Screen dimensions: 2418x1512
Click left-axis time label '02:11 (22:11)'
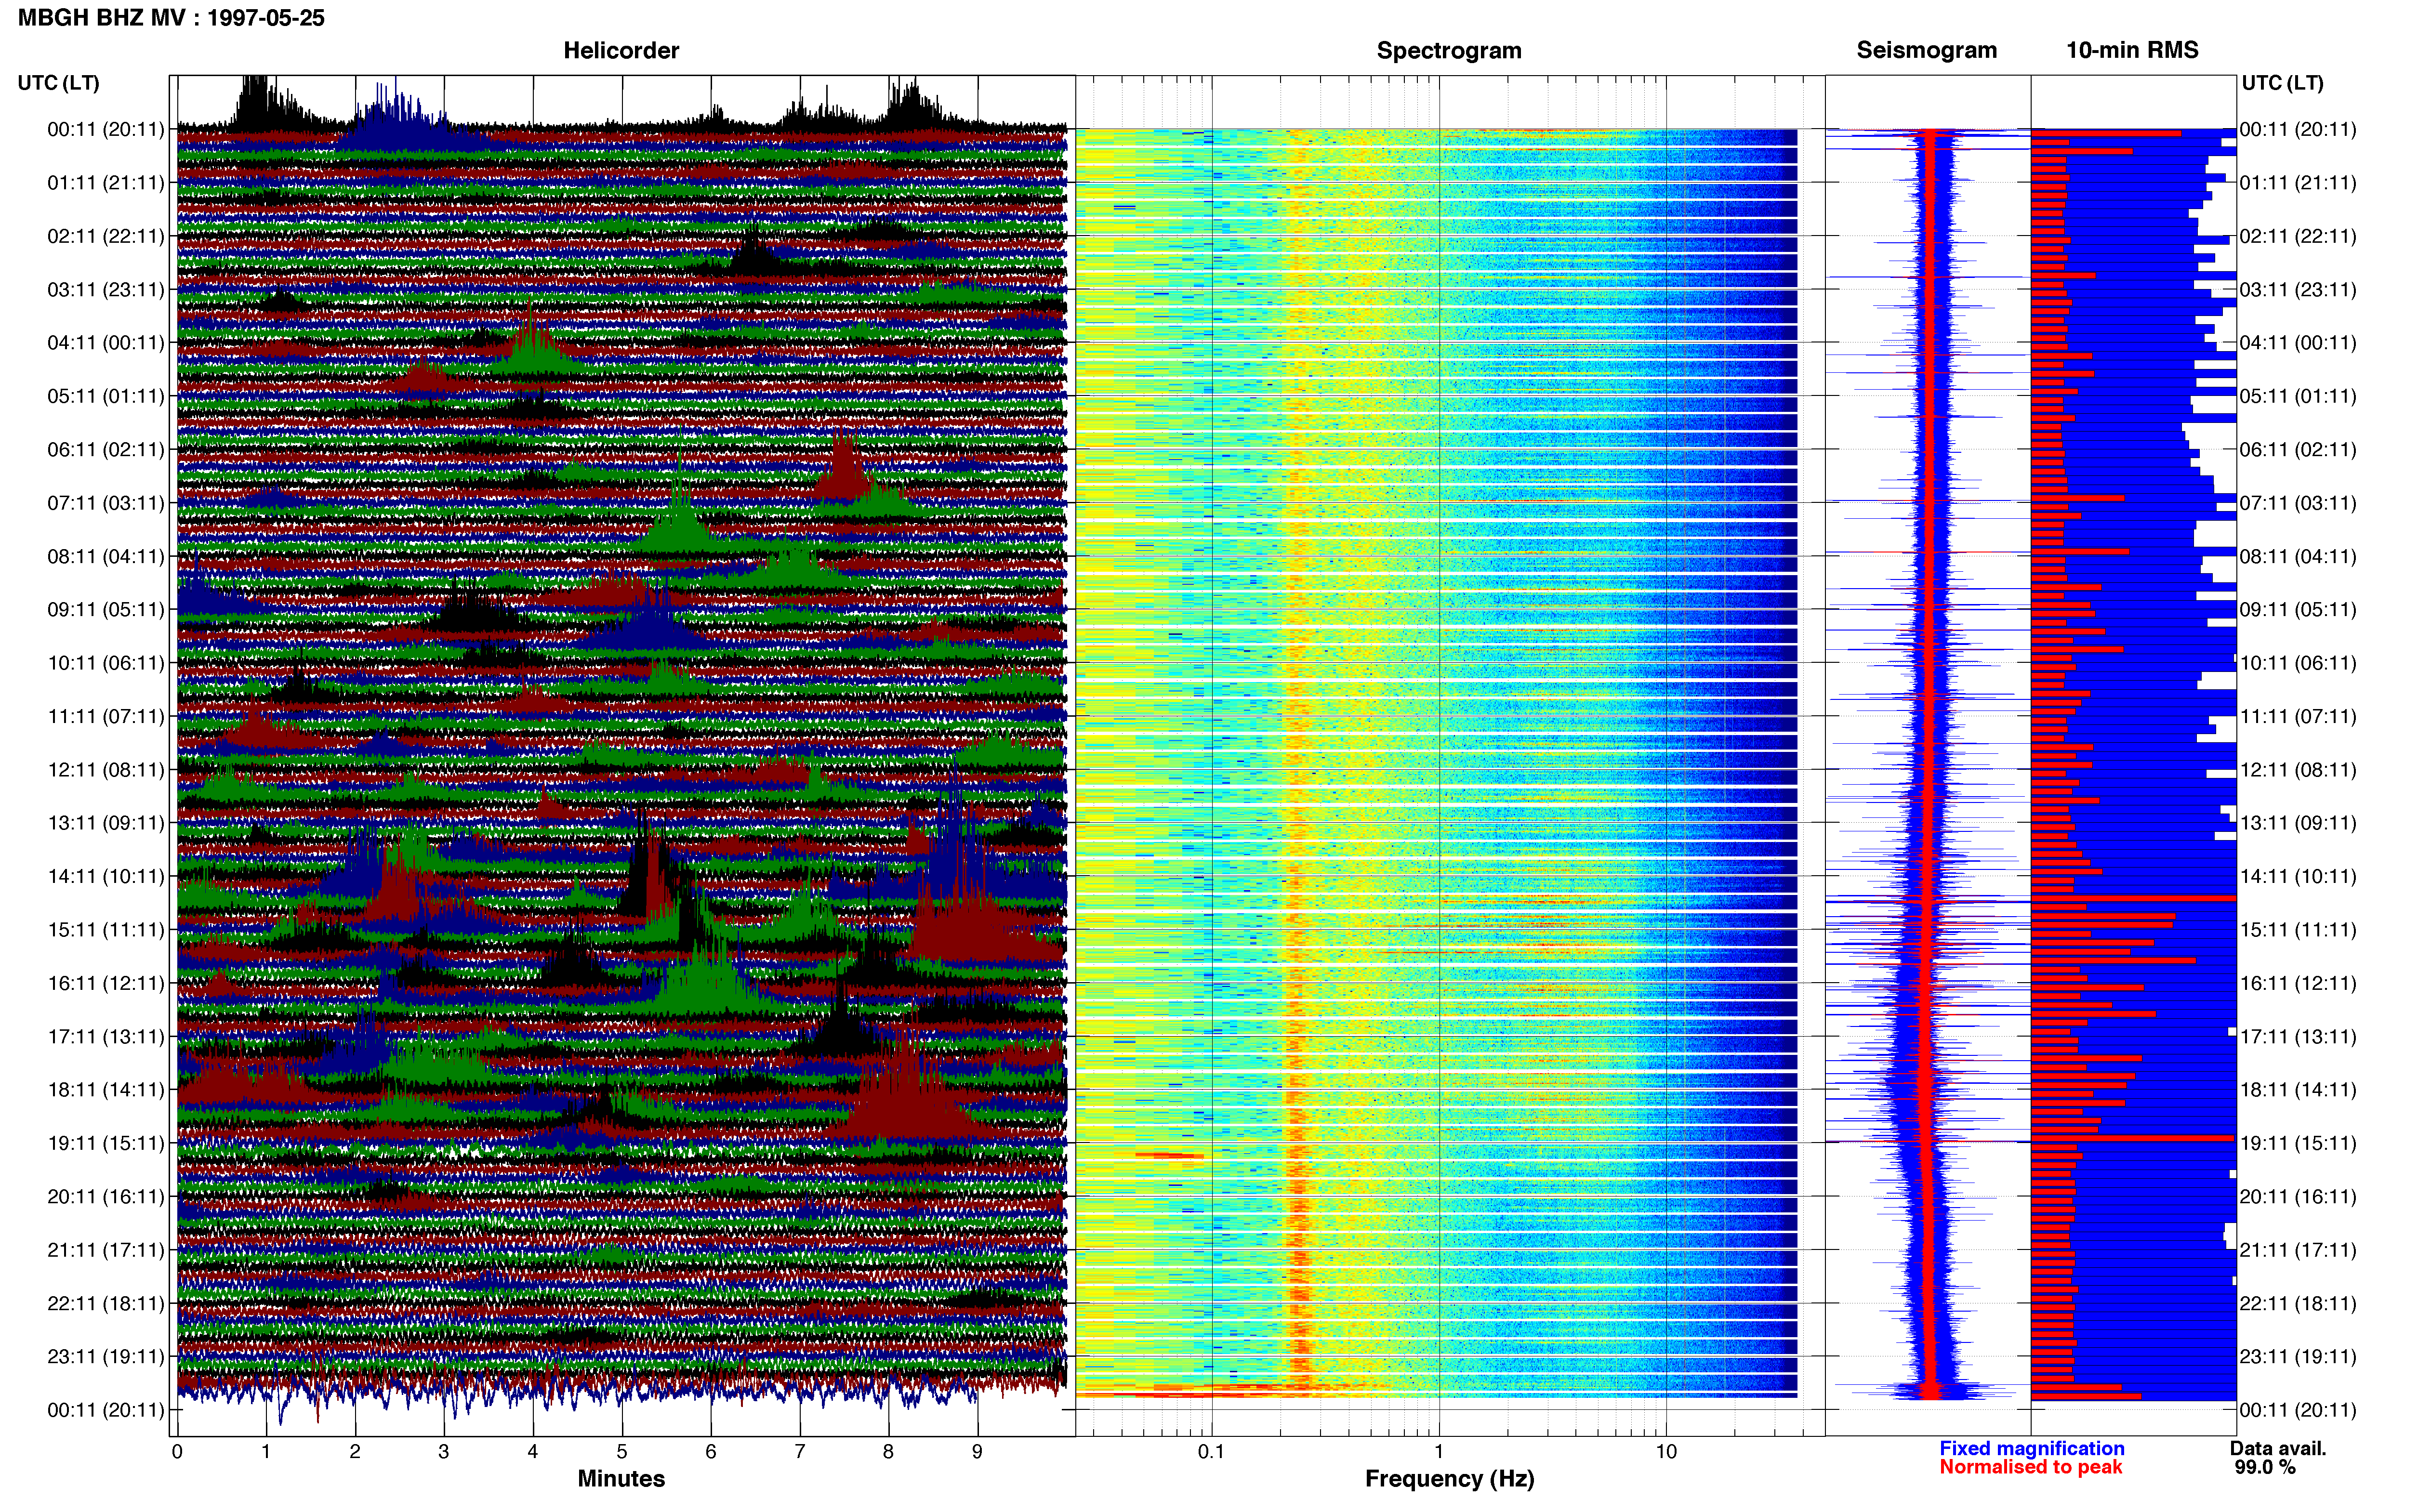pos(105,236)
